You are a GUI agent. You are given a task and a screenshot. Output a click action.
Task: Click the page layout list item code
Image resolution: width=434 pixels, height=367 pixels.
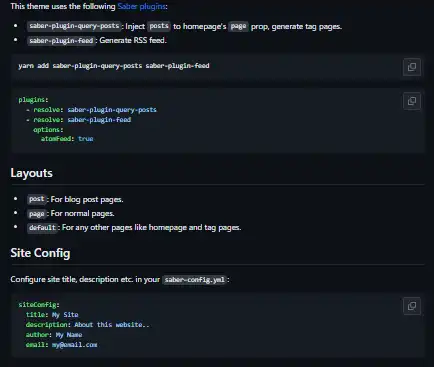(36, 214)
